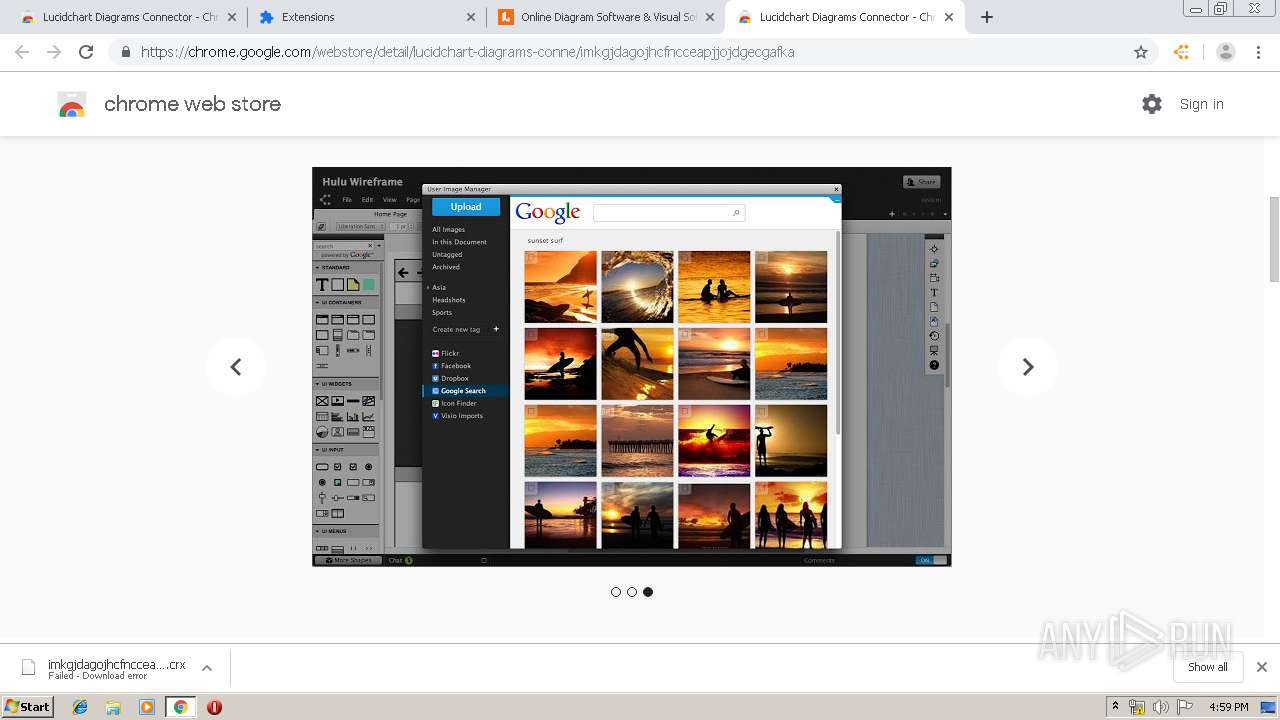Select the second carousel dot
The height and width of the screenshot is (720, 1280).
click(x=632, y=592)
